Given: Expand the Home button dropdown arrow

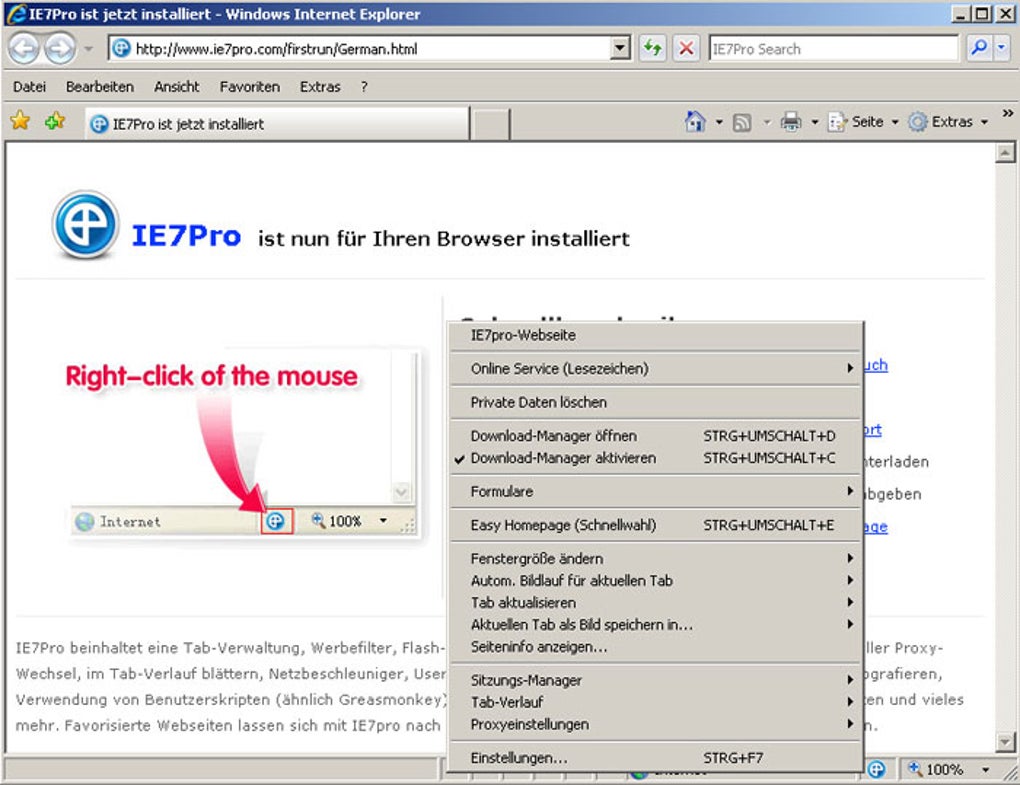Looking at the screenshot, I should click(719, 122).
